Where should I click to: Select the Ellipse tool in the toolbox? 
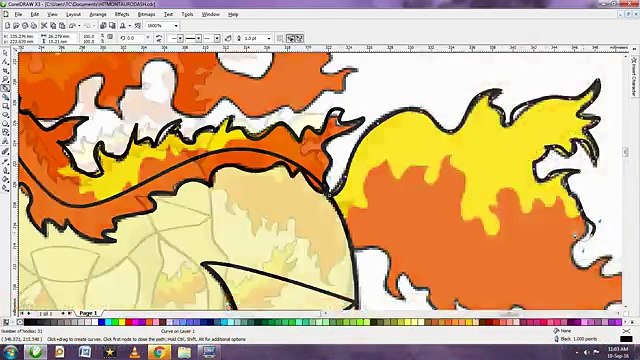pyautogui.click(x=5, y=115)
